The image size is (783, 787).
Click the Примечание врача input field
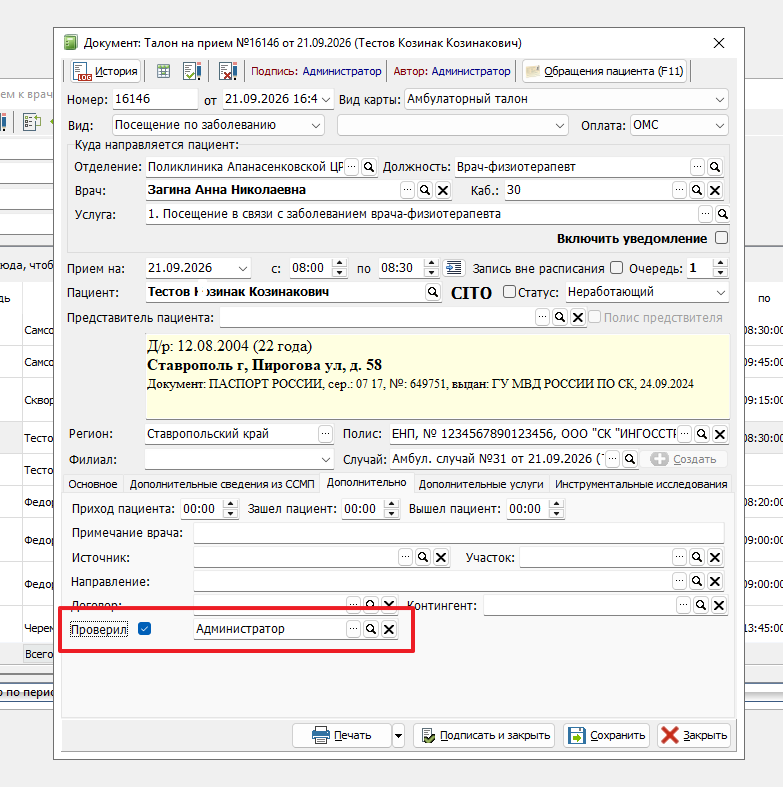[x=459, y=533]
